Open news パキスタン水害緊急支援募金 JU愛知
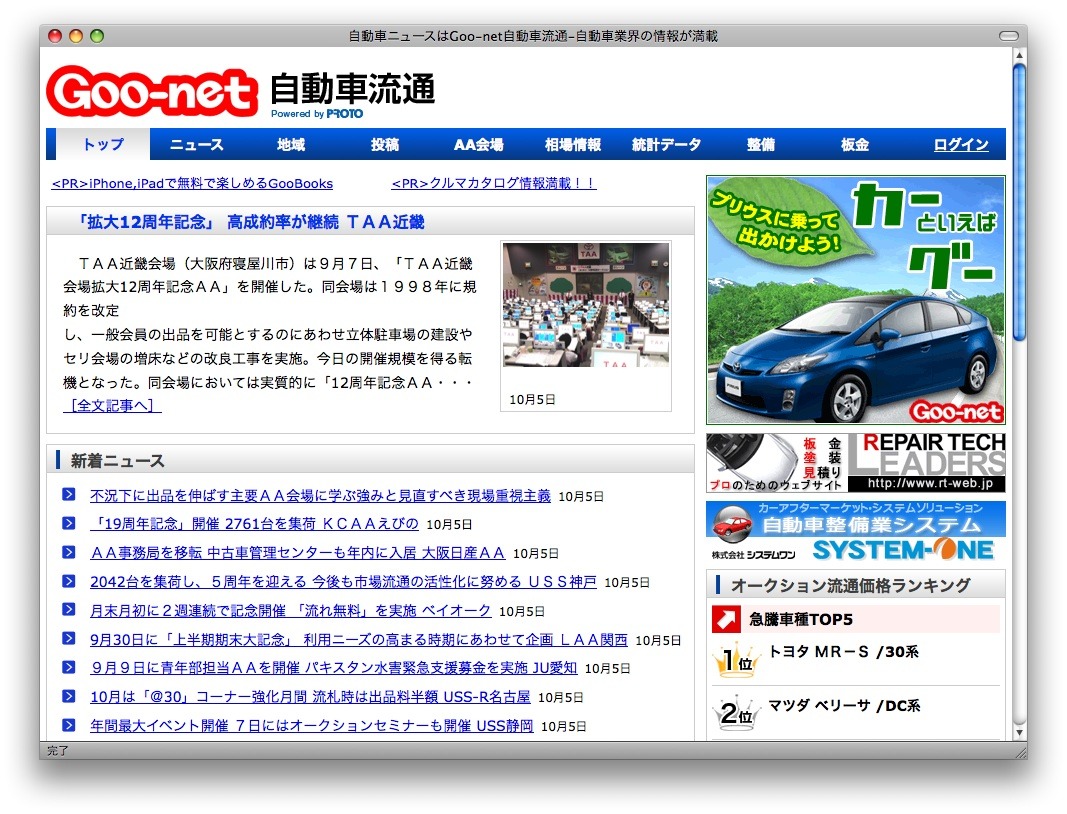This screenshot has width=1067, height=814. click(334, 668)
